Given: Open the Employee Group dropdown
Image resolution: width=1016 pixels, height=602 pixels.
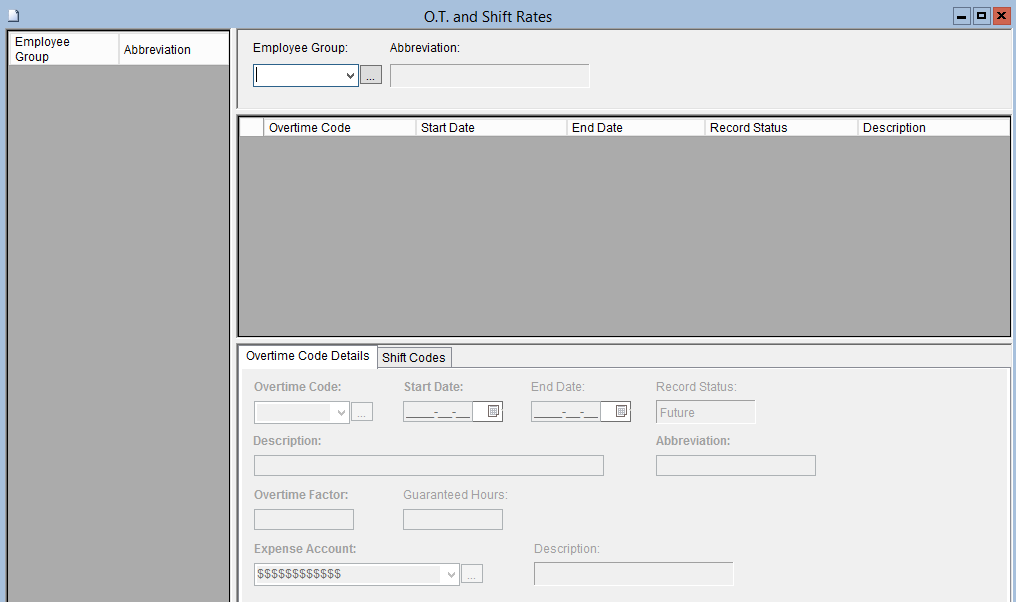Looking at the screenshot, I should point(350,76).
